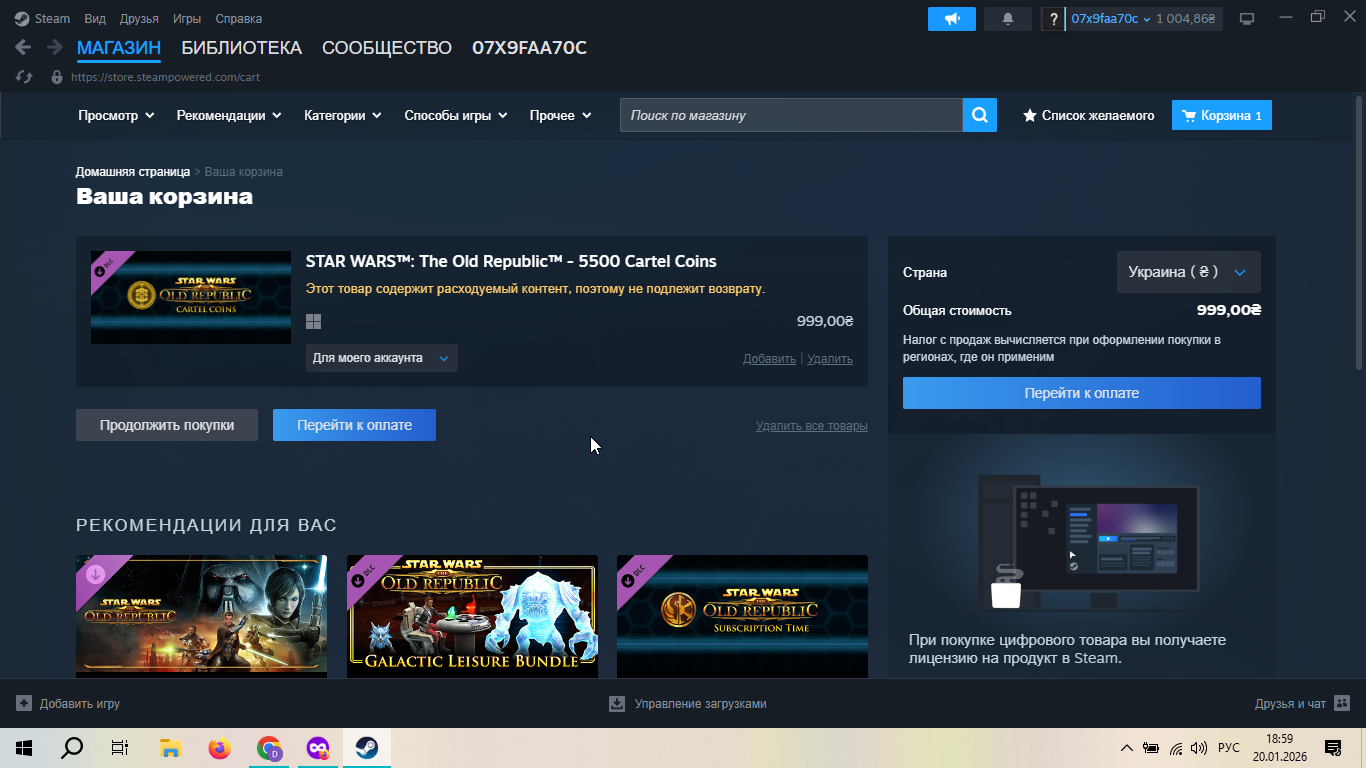
Task: Switch to the МАГАЗИН tab
Action: pos(119,48)
